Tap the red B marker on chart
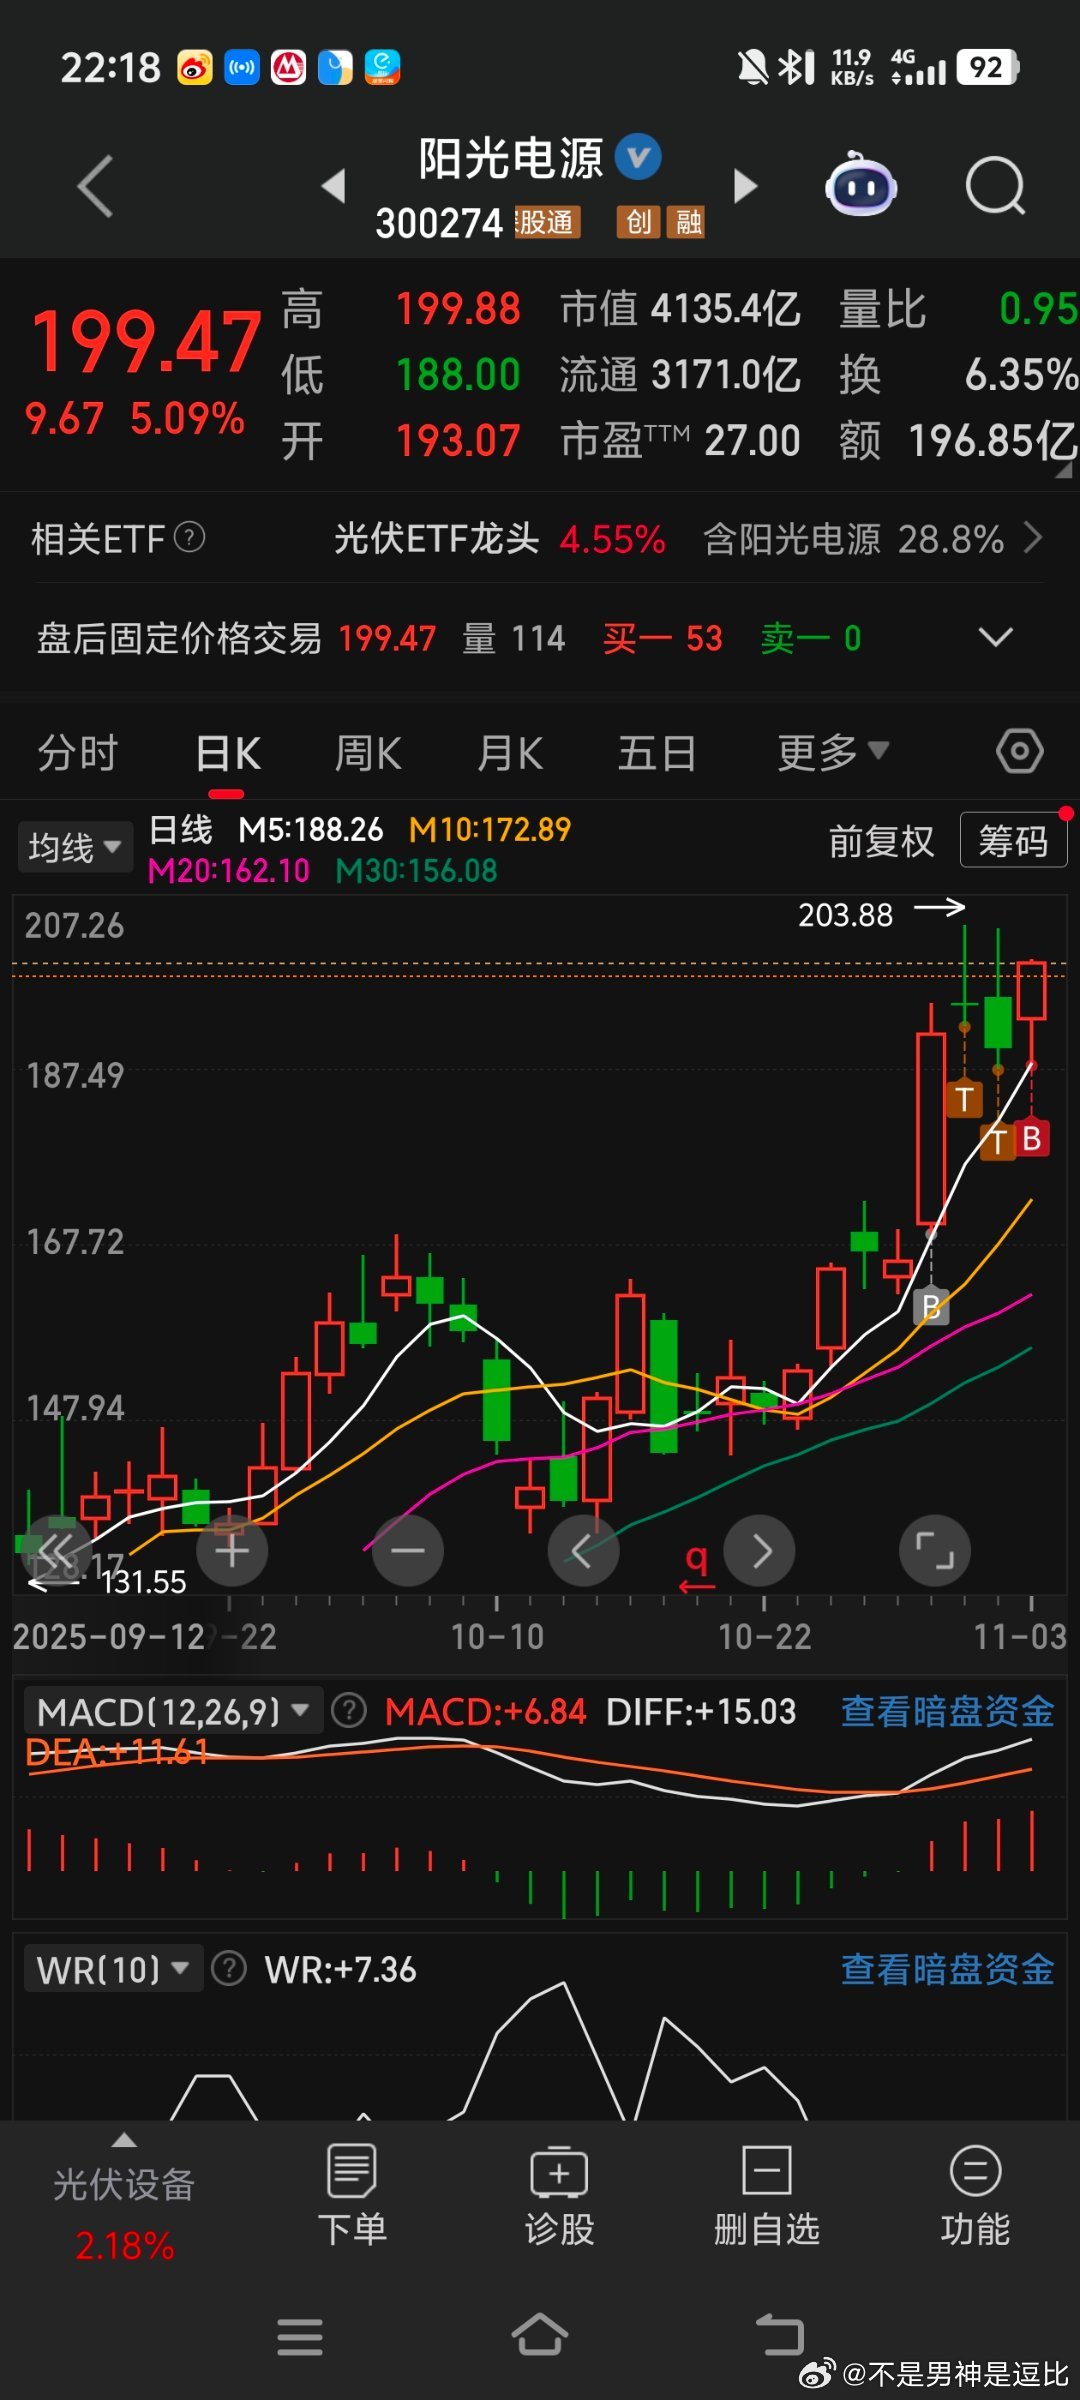Screen dimensions: 1080x2400 tap(1032, 1139)
